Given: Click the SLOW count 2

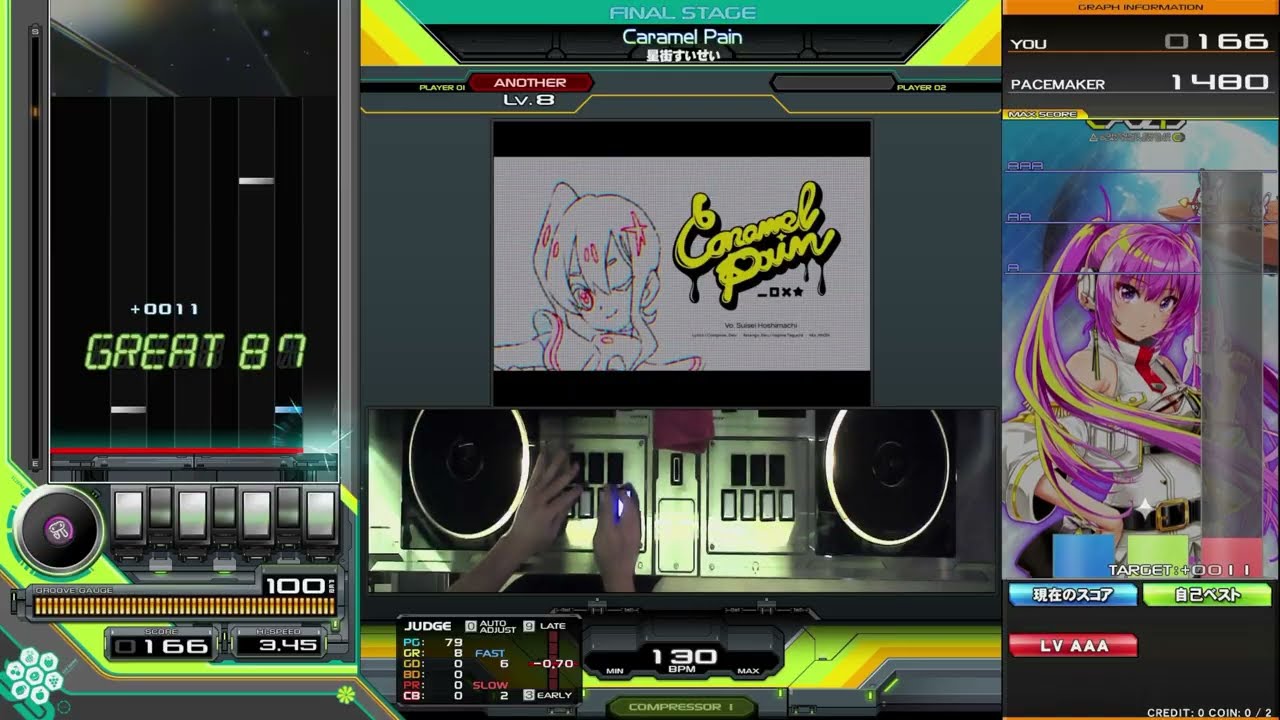Looking at the screenshot, I should 505,695.
